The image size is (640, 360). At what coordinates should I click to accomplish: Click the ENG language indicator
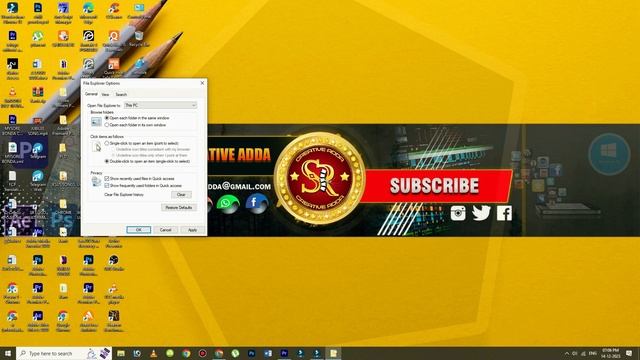(593, 353)
